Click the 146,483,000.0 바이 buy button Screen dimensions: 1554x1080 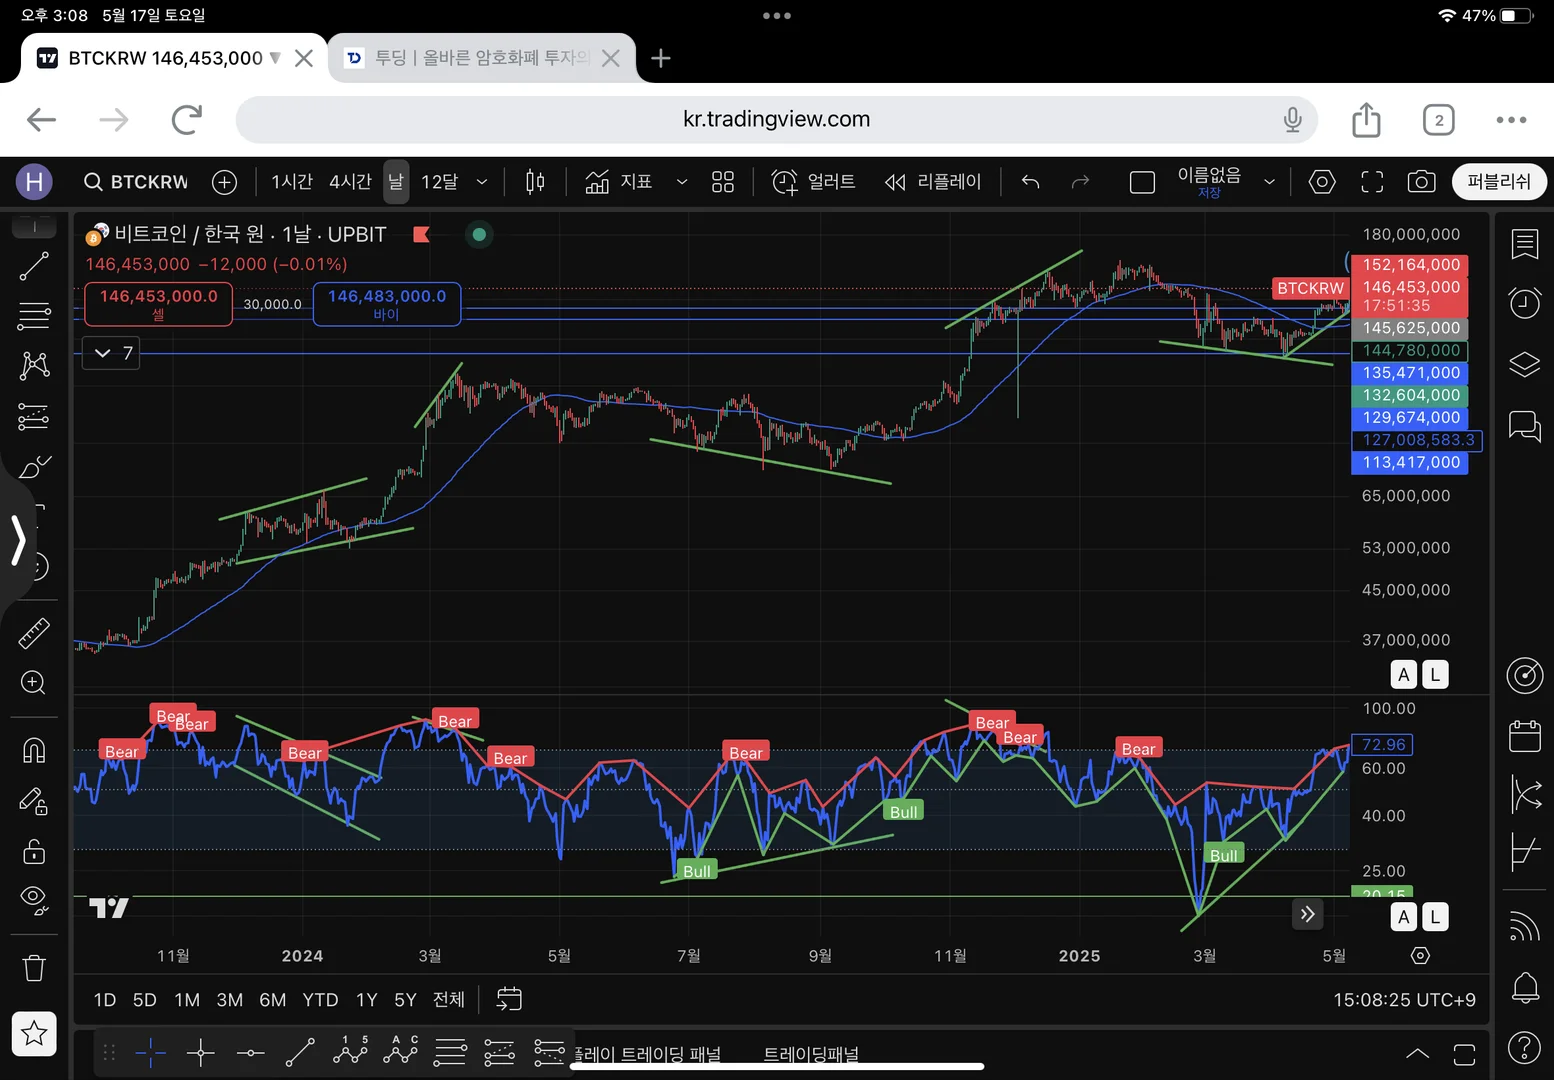(x=387, y=304)
